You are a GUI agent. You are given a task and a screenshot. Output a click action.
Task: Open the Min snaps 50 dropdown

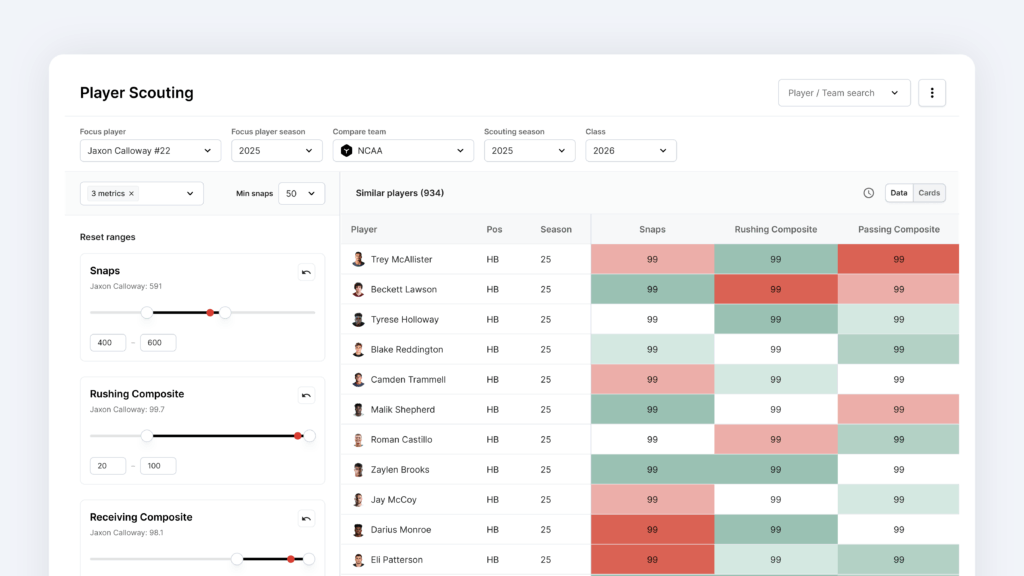coord(301,194)
